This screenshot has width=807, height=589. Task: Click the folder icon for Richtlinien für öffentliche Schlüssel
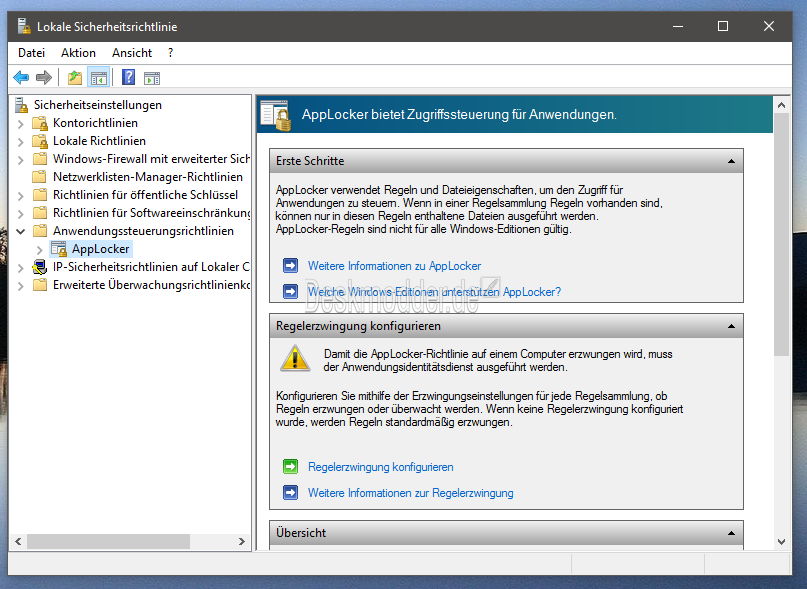(40, 195)
